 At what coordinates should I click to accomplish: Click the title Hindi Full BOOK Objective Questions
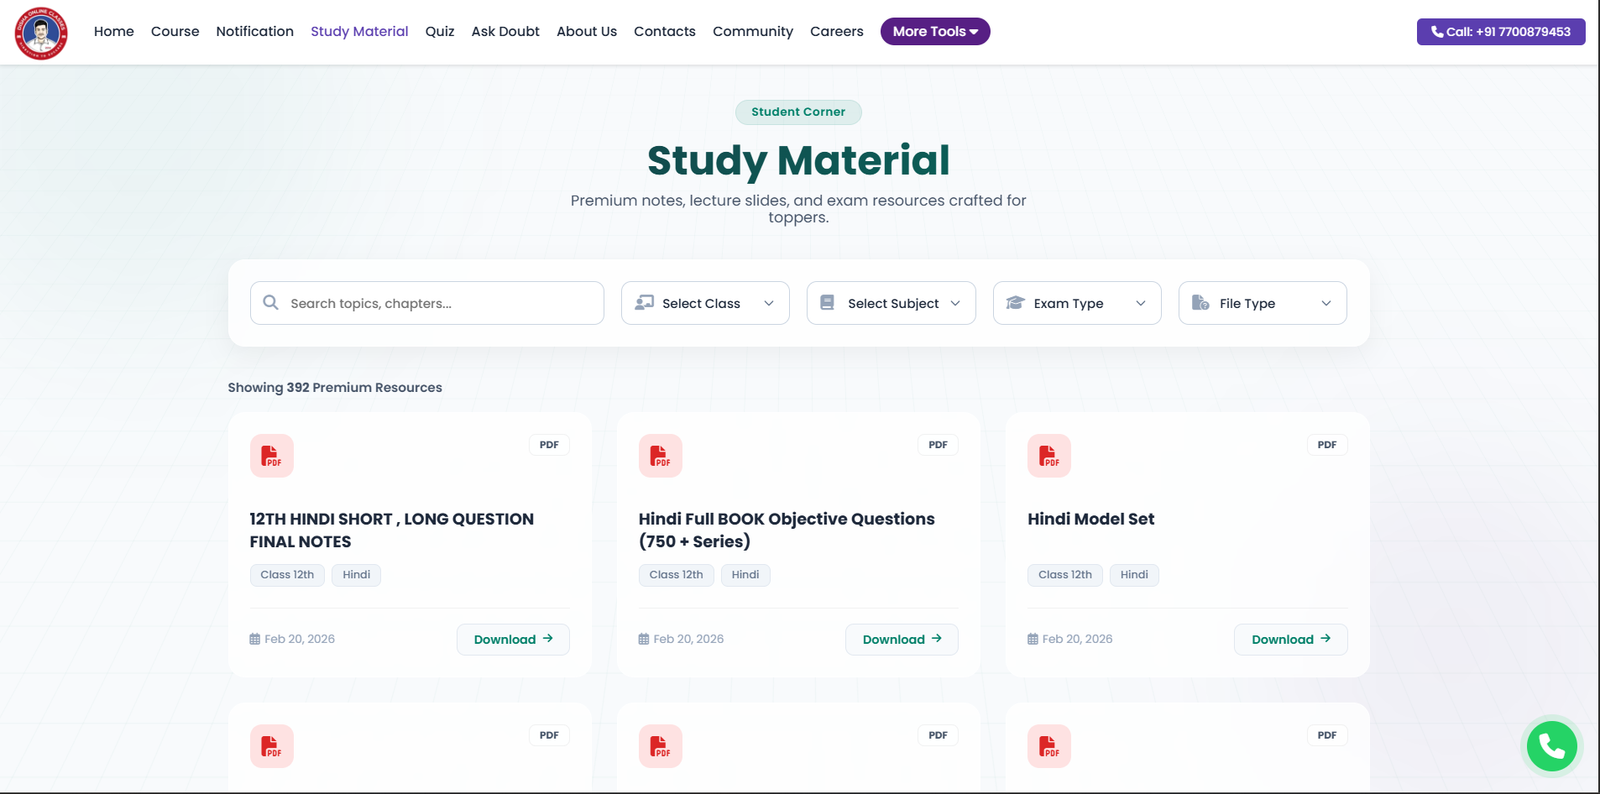787,530
